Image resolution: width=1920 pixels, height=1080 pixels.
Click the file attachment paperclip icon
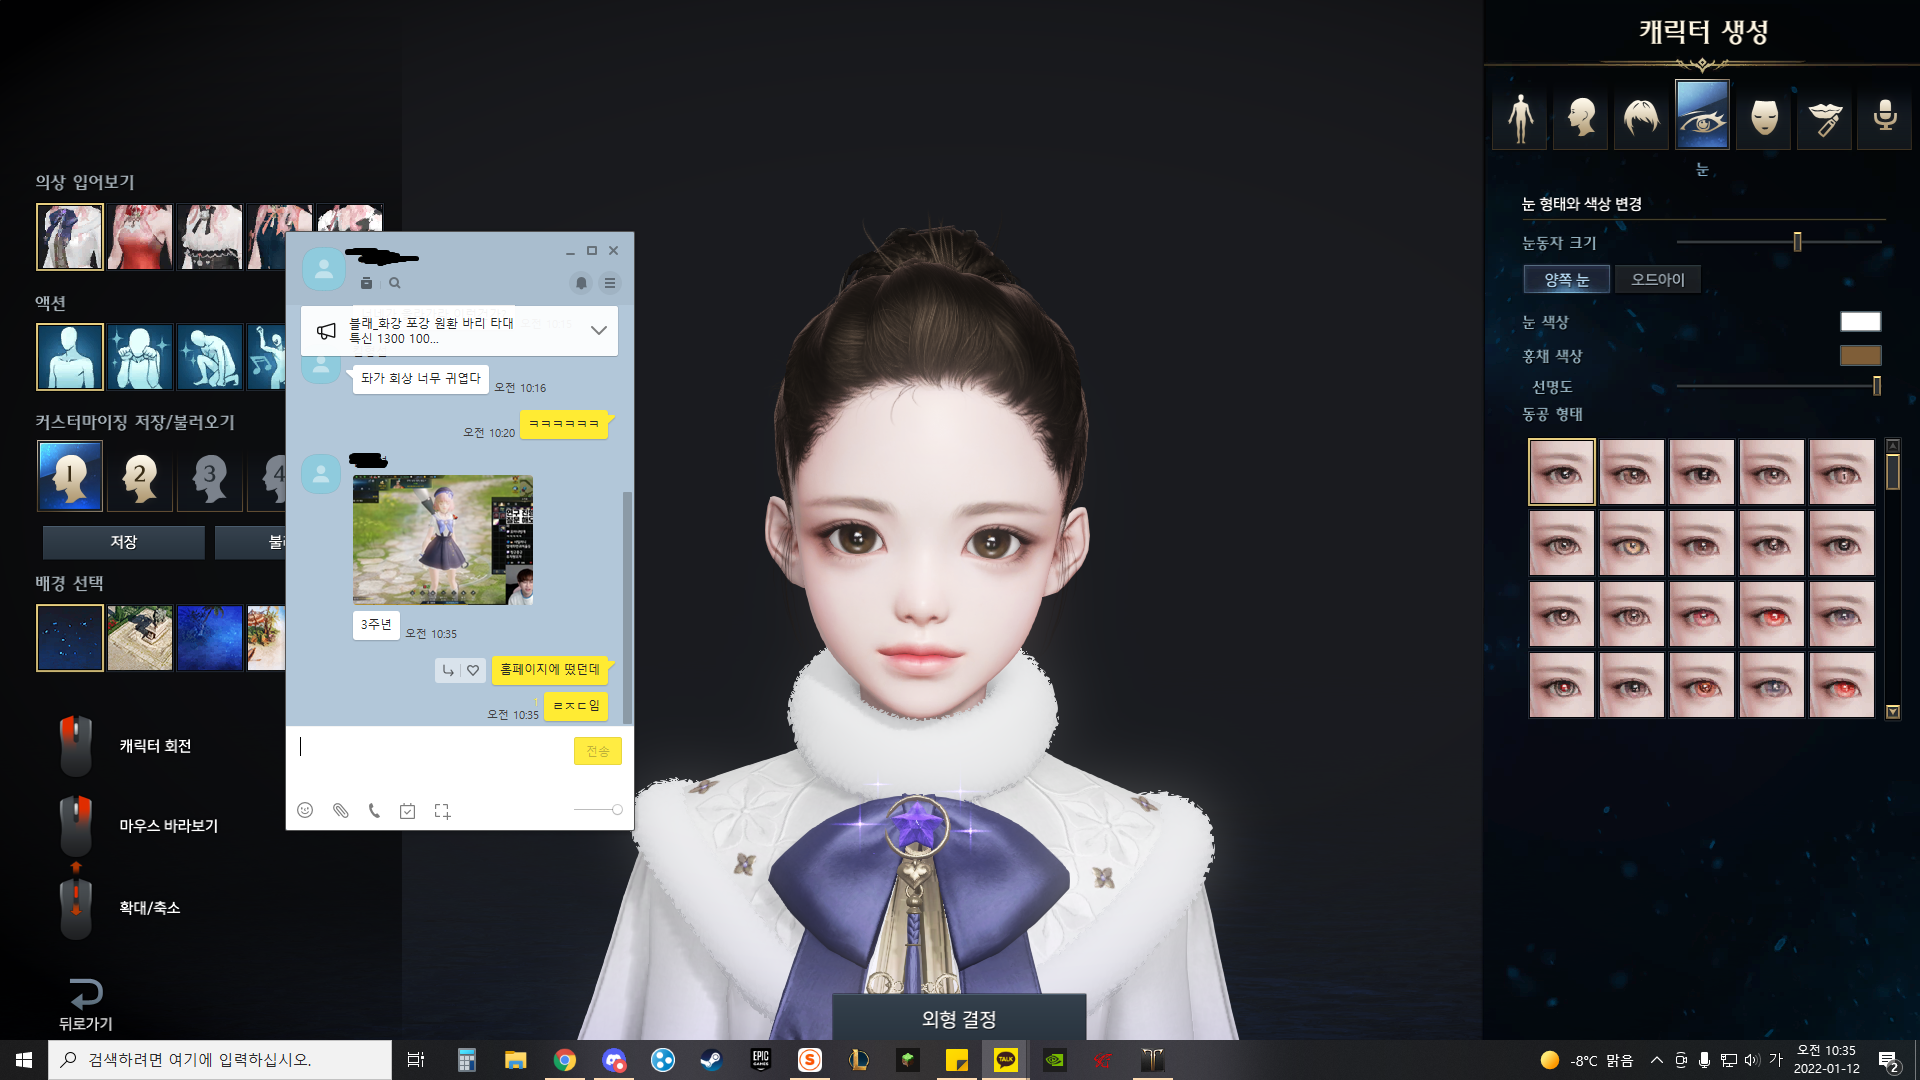[x=340, y=811]
